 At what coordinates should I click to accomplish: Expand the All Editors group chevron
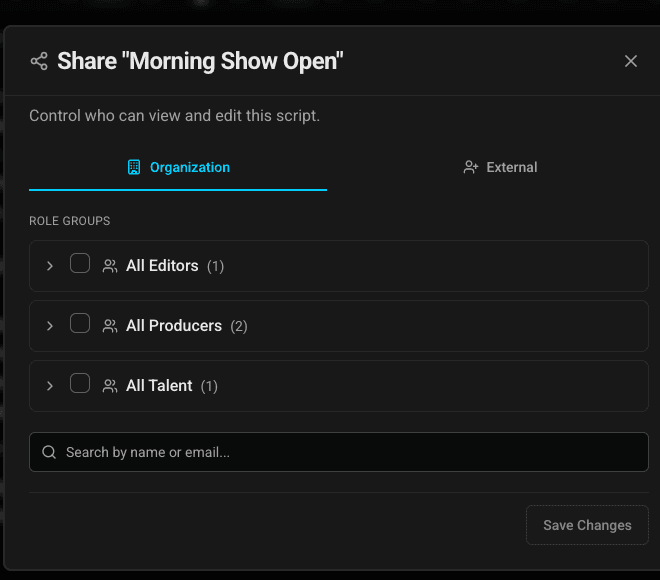[x=50, y=266]
